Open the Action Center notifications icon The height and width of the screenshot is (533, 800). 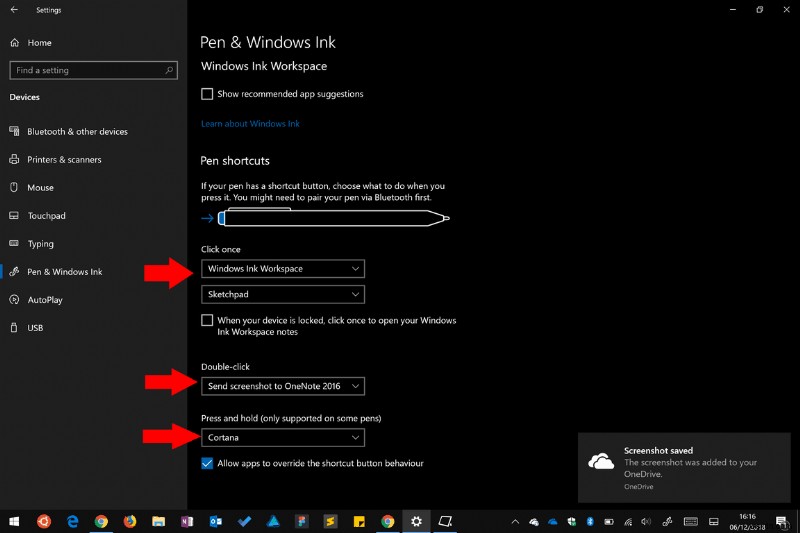coord(782,521)
